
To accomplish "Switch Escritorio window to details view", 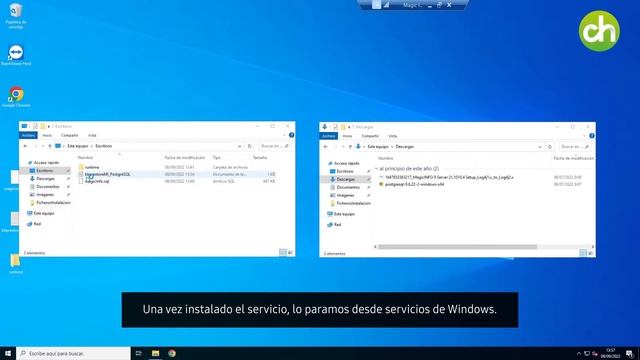I will click(282, 253).
